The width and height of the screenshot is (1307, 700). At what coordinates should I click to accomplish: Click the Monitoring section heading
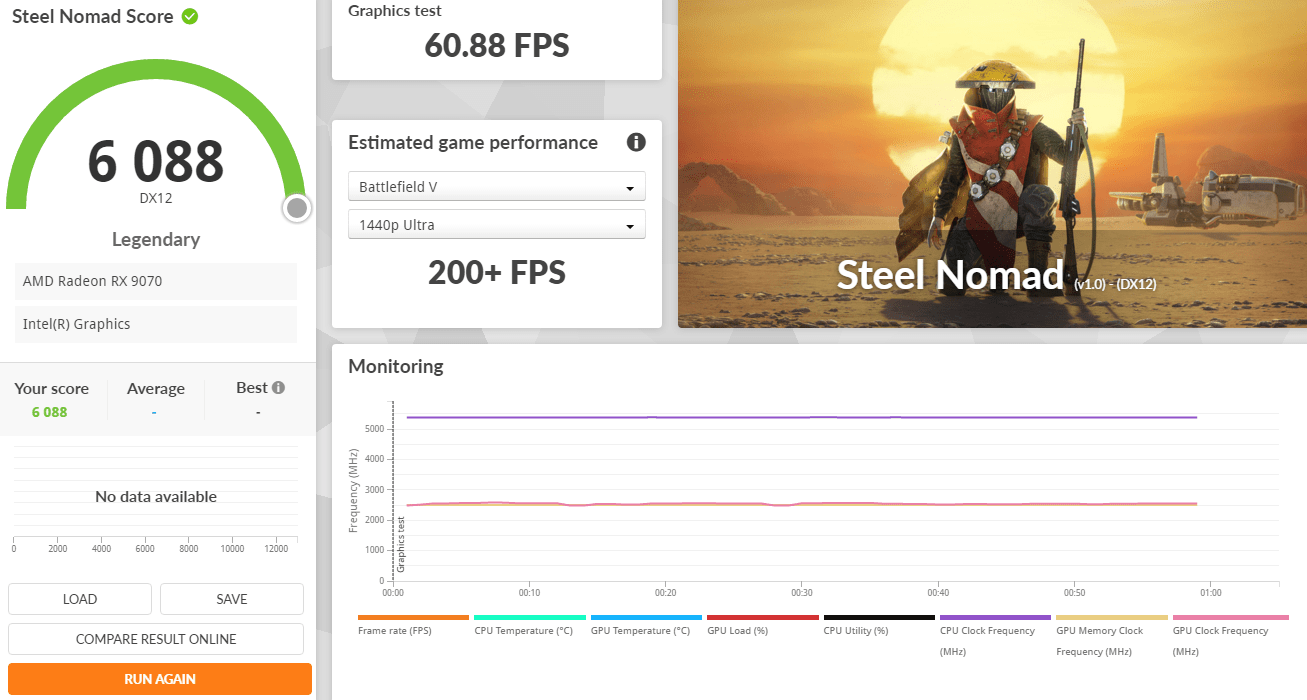coord(396,366)
